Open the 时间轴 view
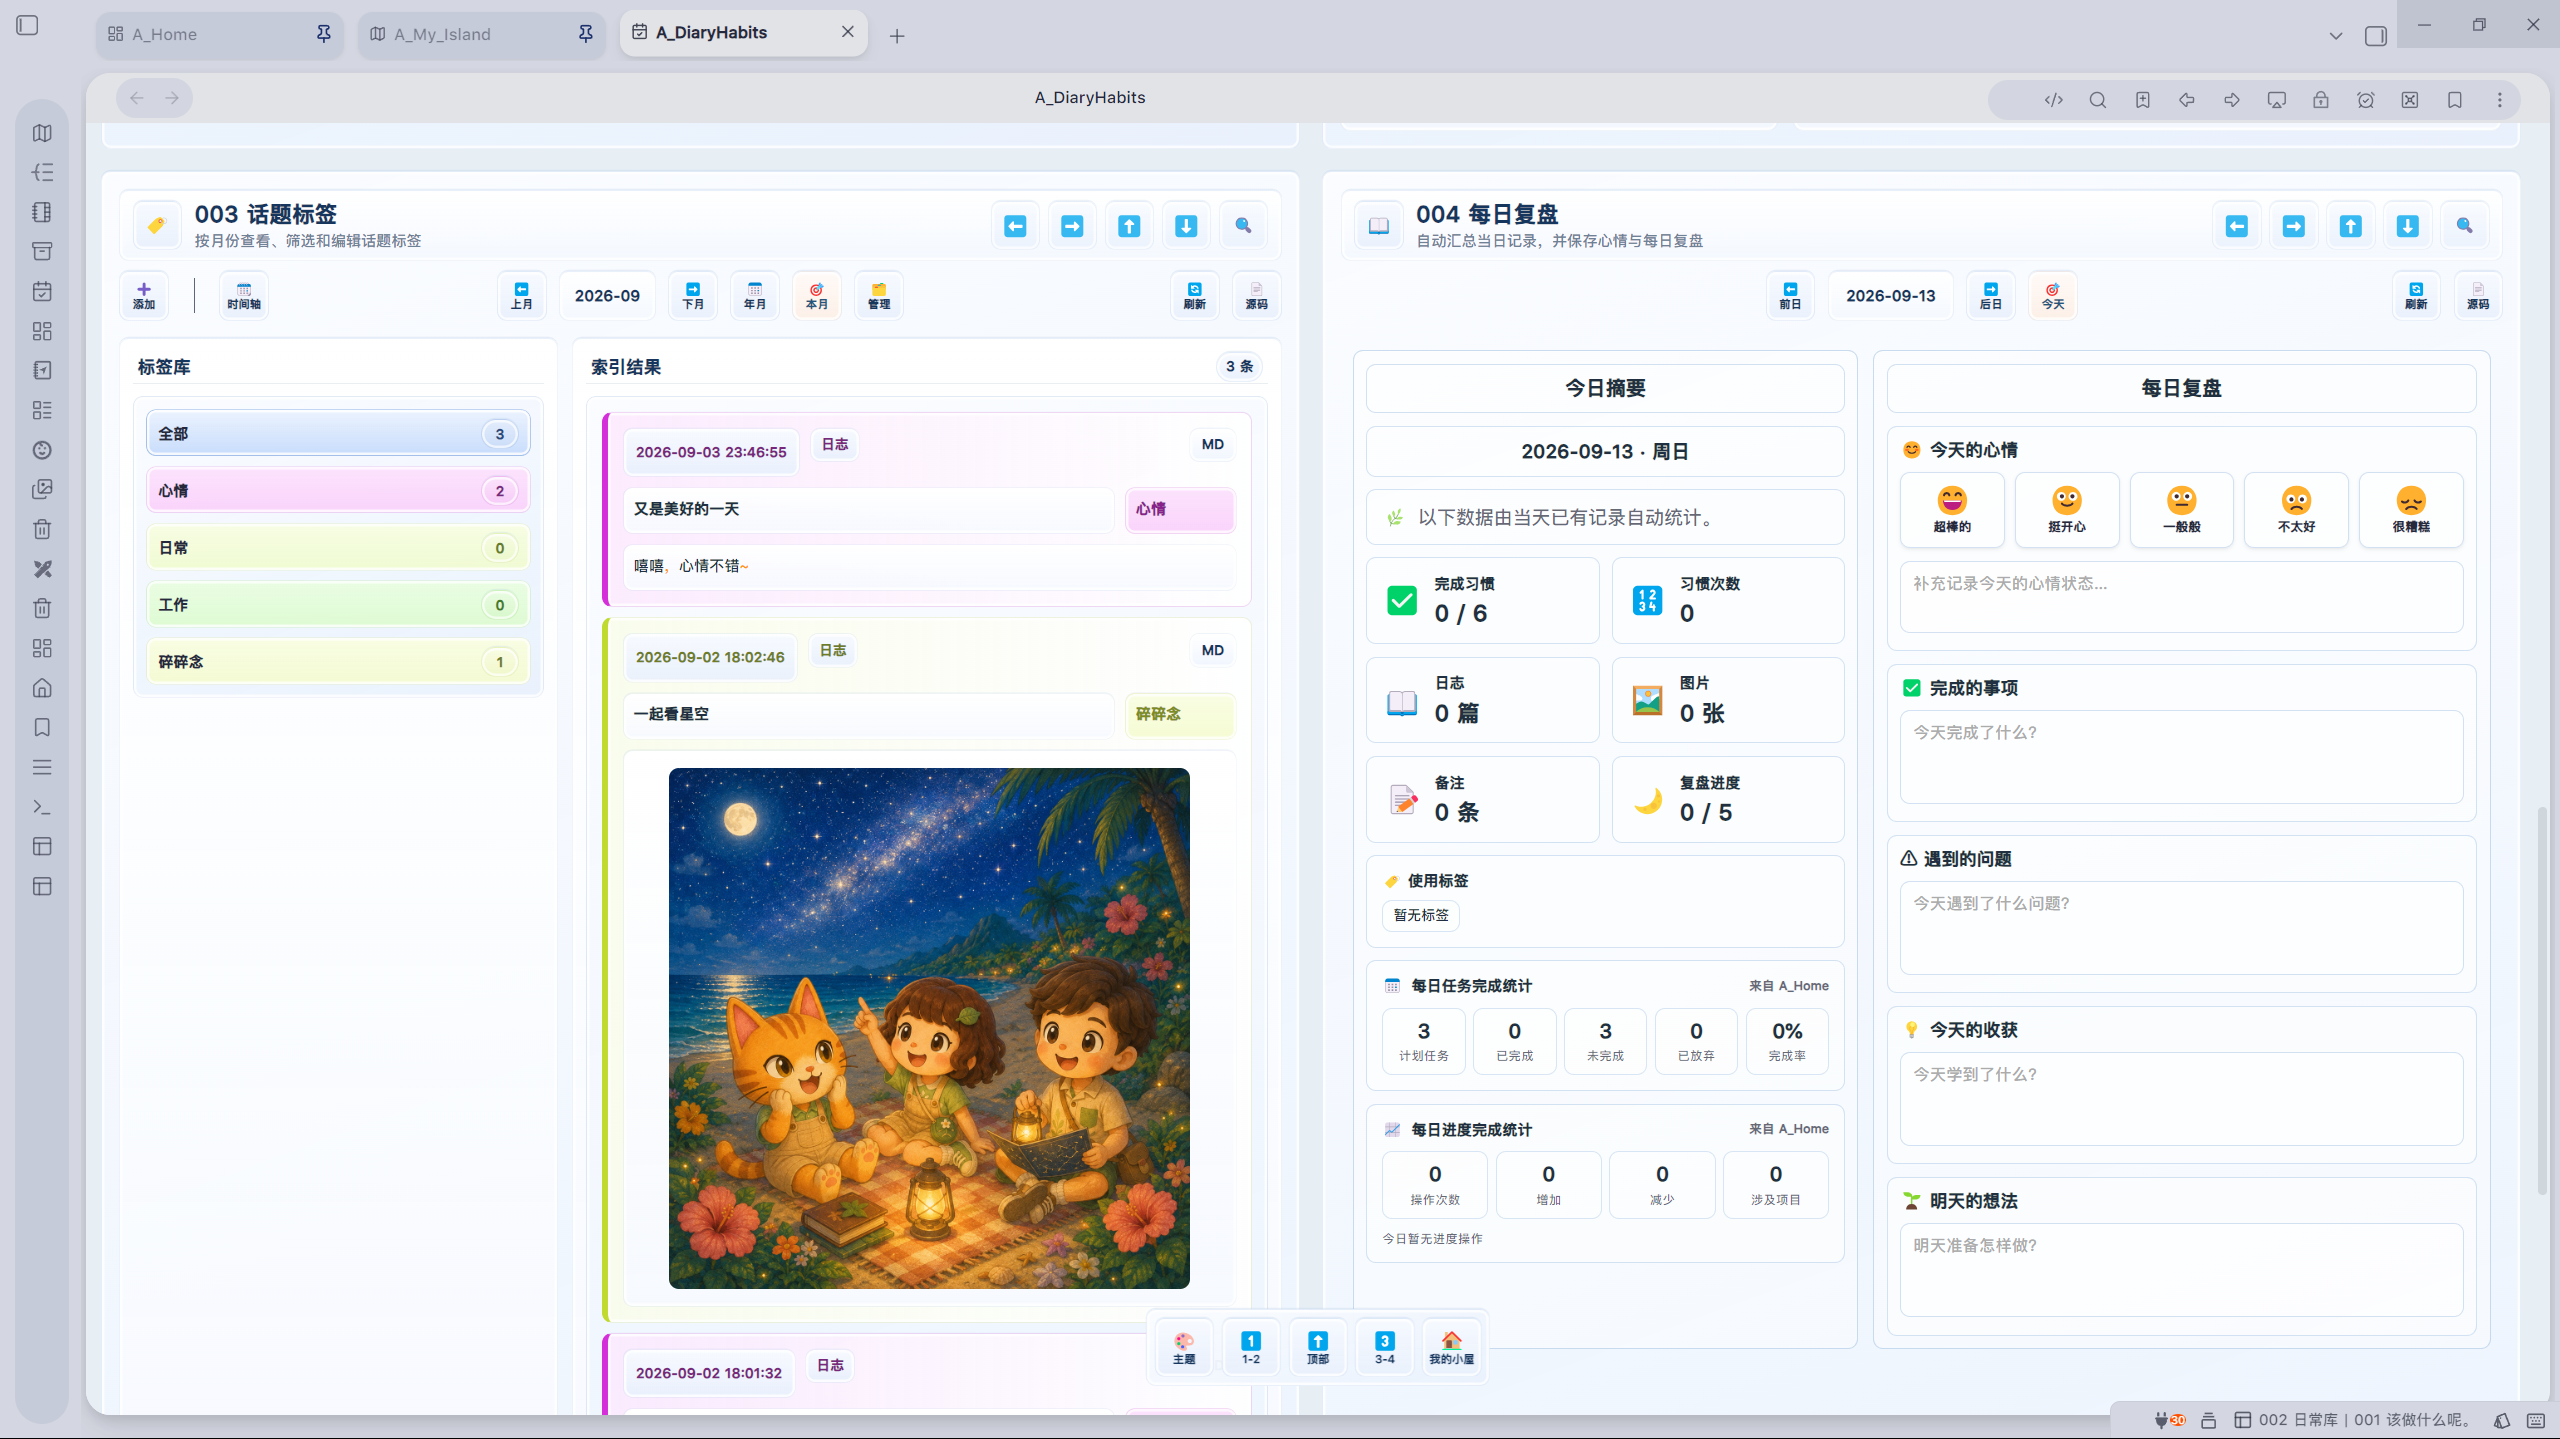The width and height of the screenshot is (2560, 1439). pyautogui.click(x=244, y=296)
